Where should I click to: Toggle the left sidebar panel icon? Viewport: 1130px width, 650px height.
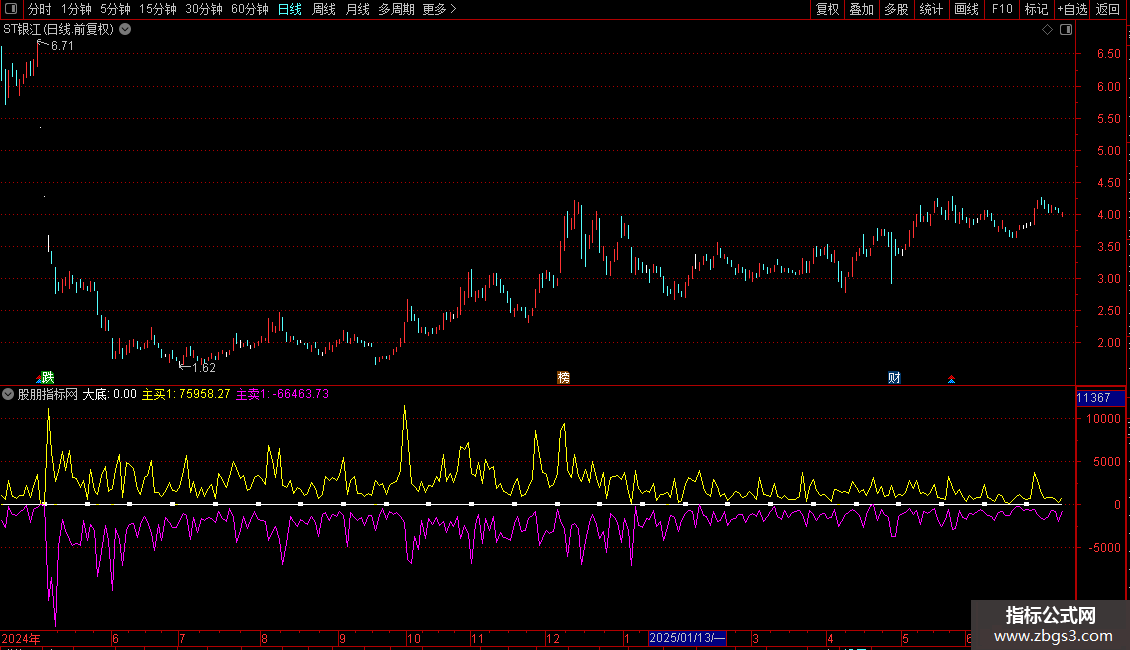tap(11, 9)
